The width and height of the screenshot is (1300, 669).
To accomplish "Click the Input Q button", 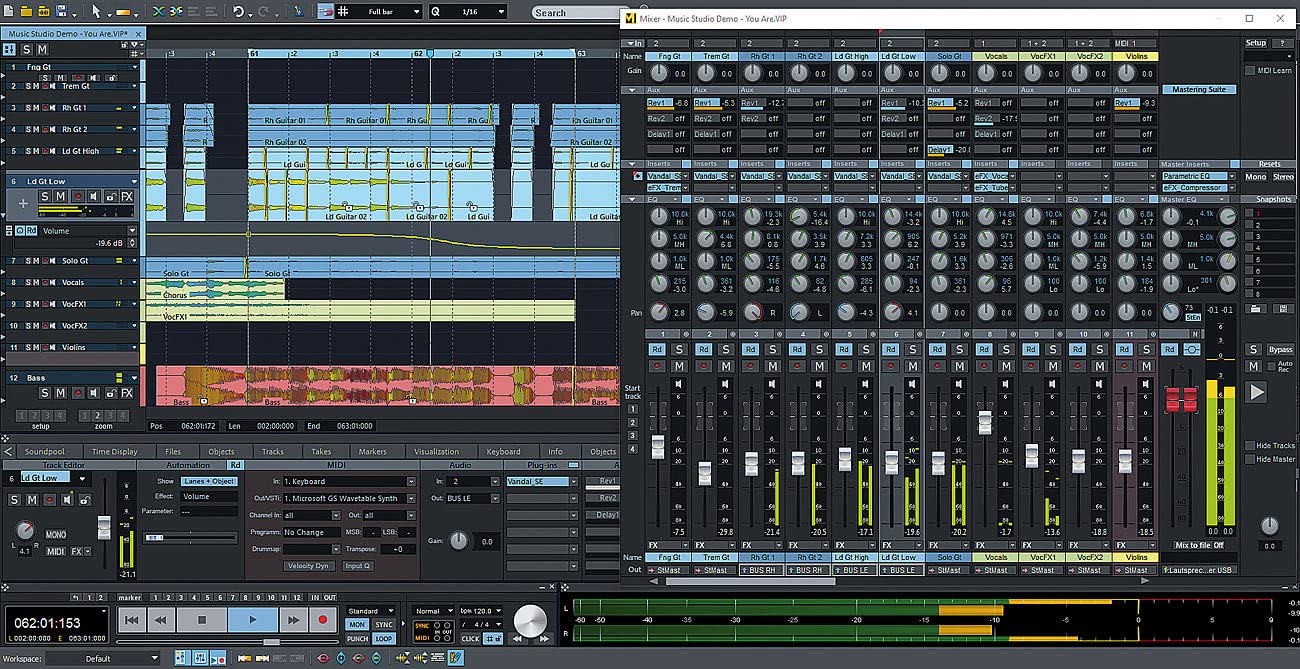I will [358, 566].
